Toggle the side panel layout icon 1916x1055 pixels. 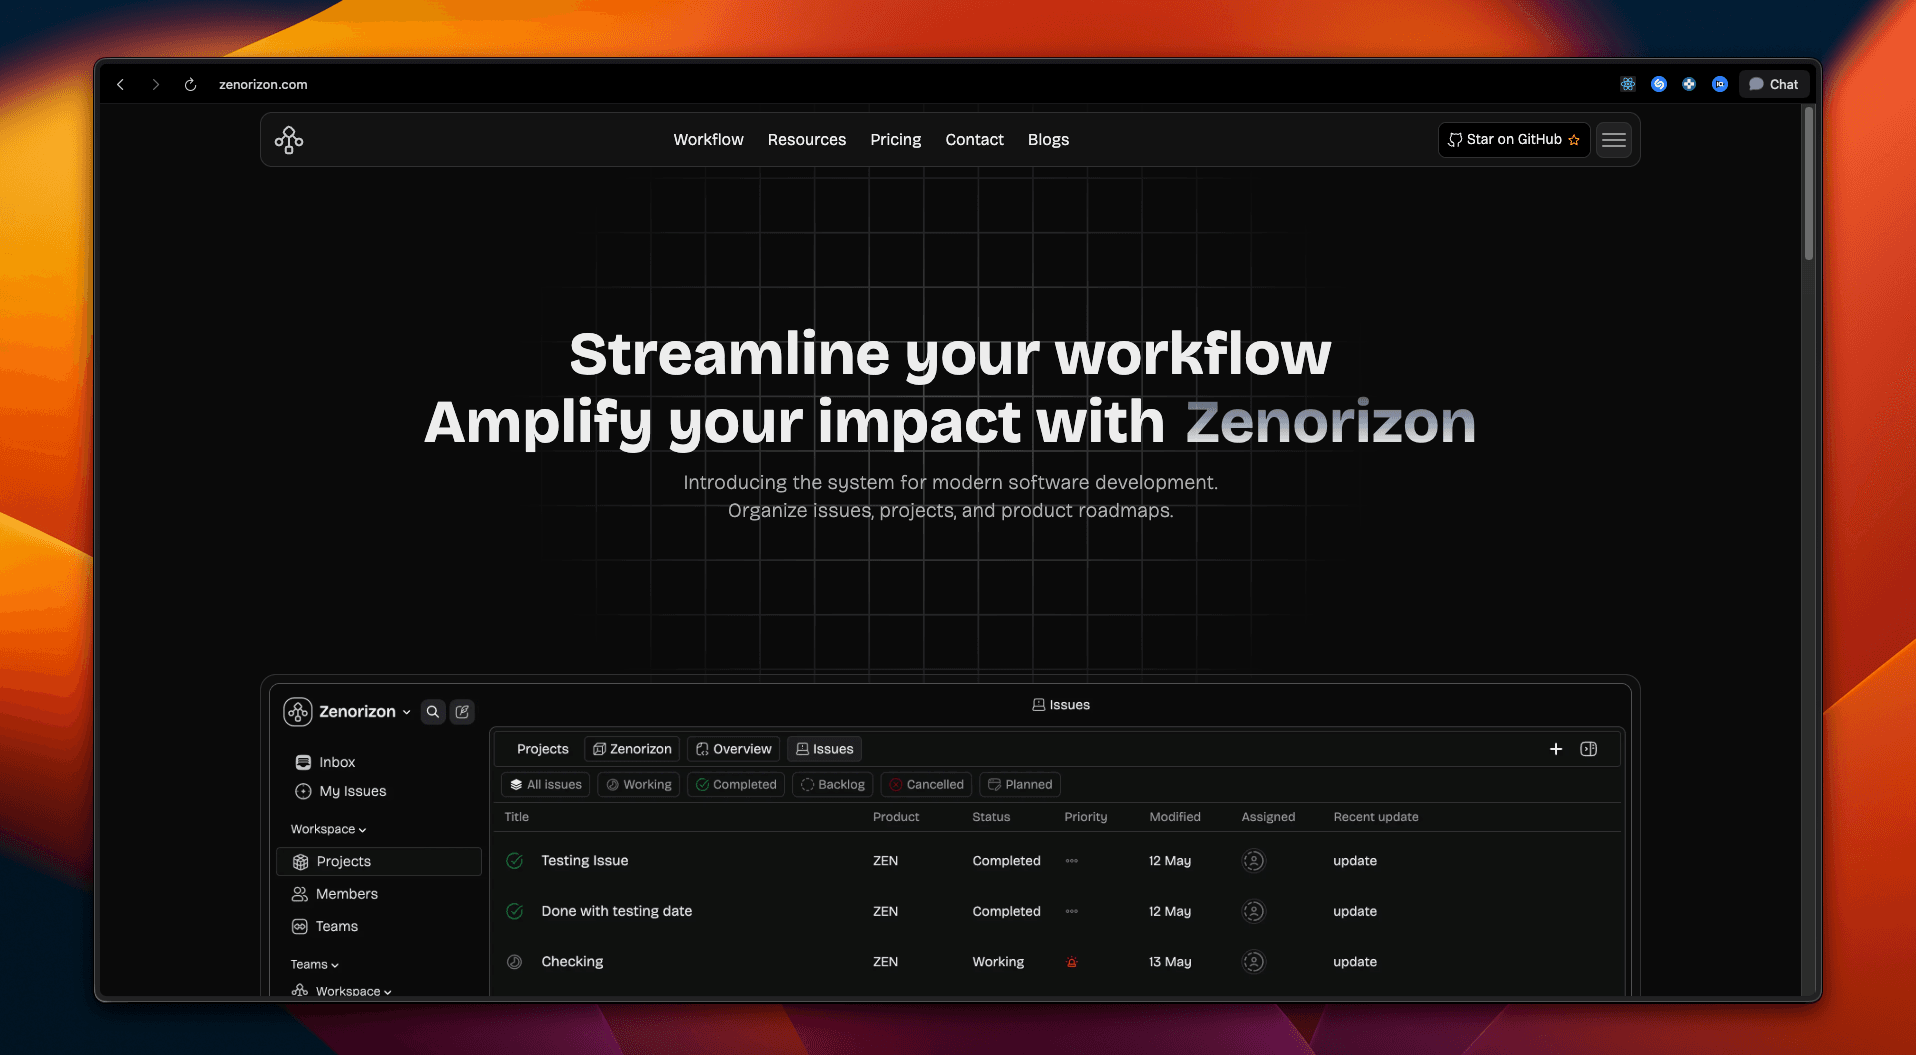point(1588,749)
